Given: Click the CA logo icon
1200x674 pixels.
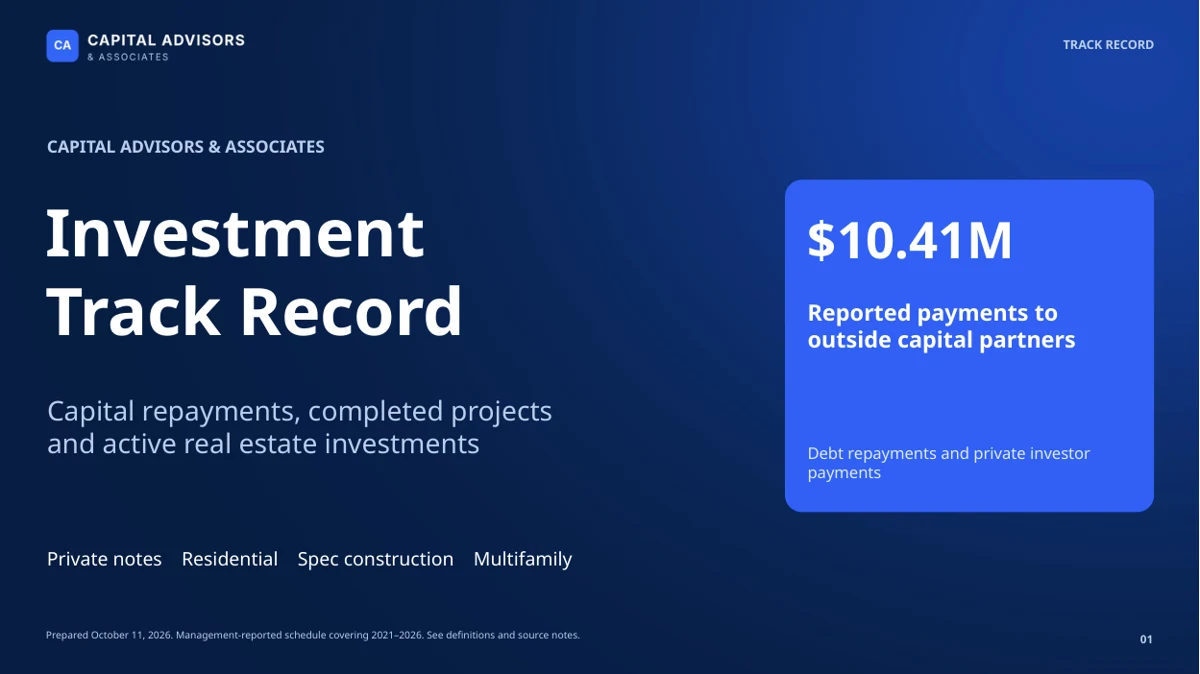Looking at the screenshot, I should 62,46.
